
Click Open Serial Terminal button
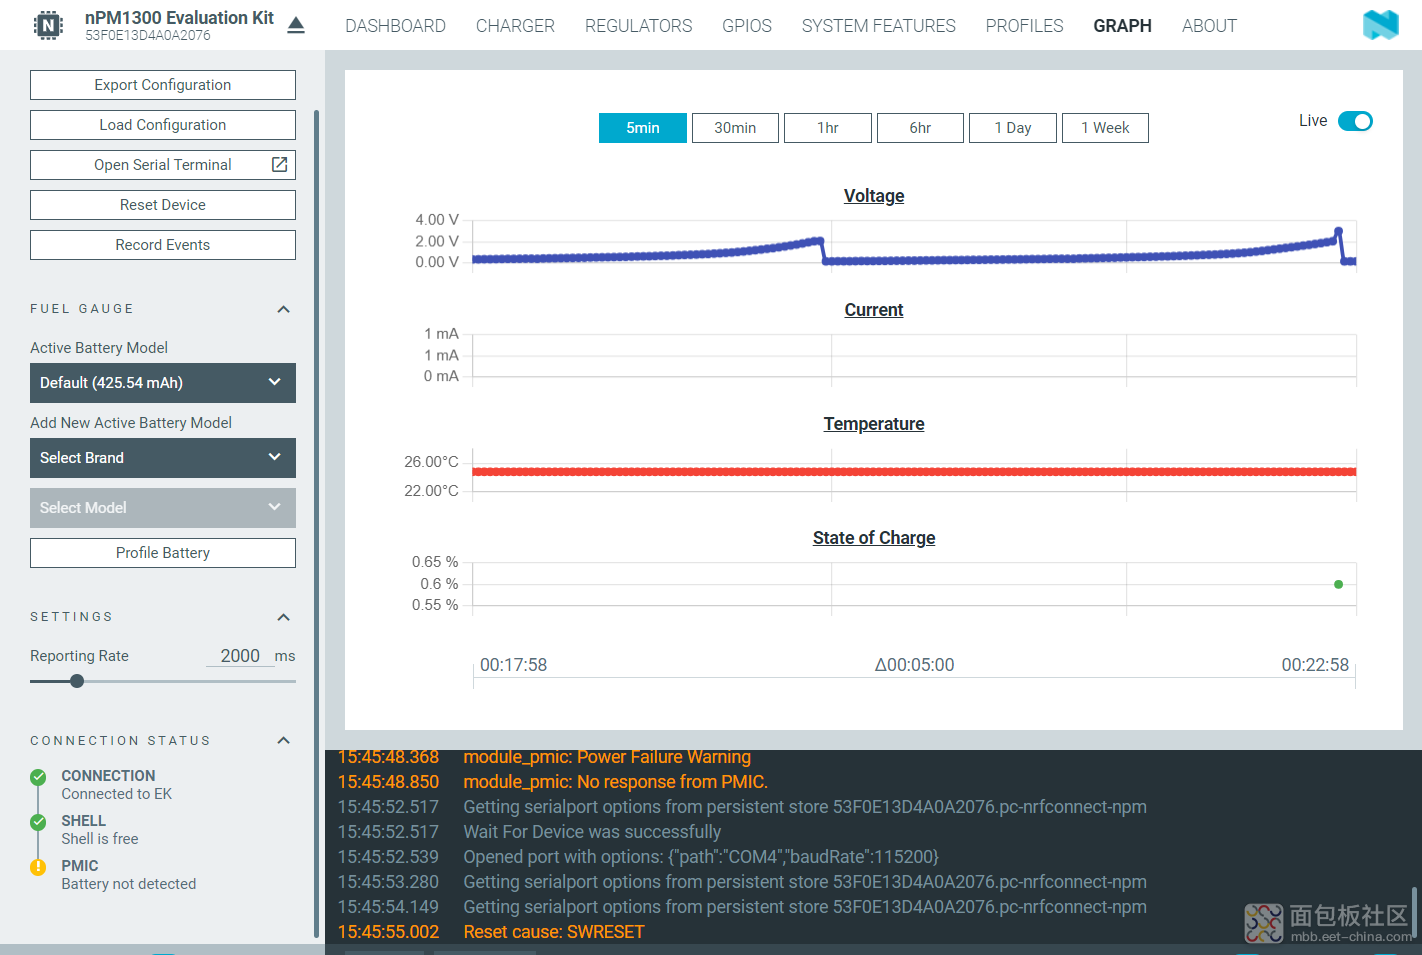point(163,165)
